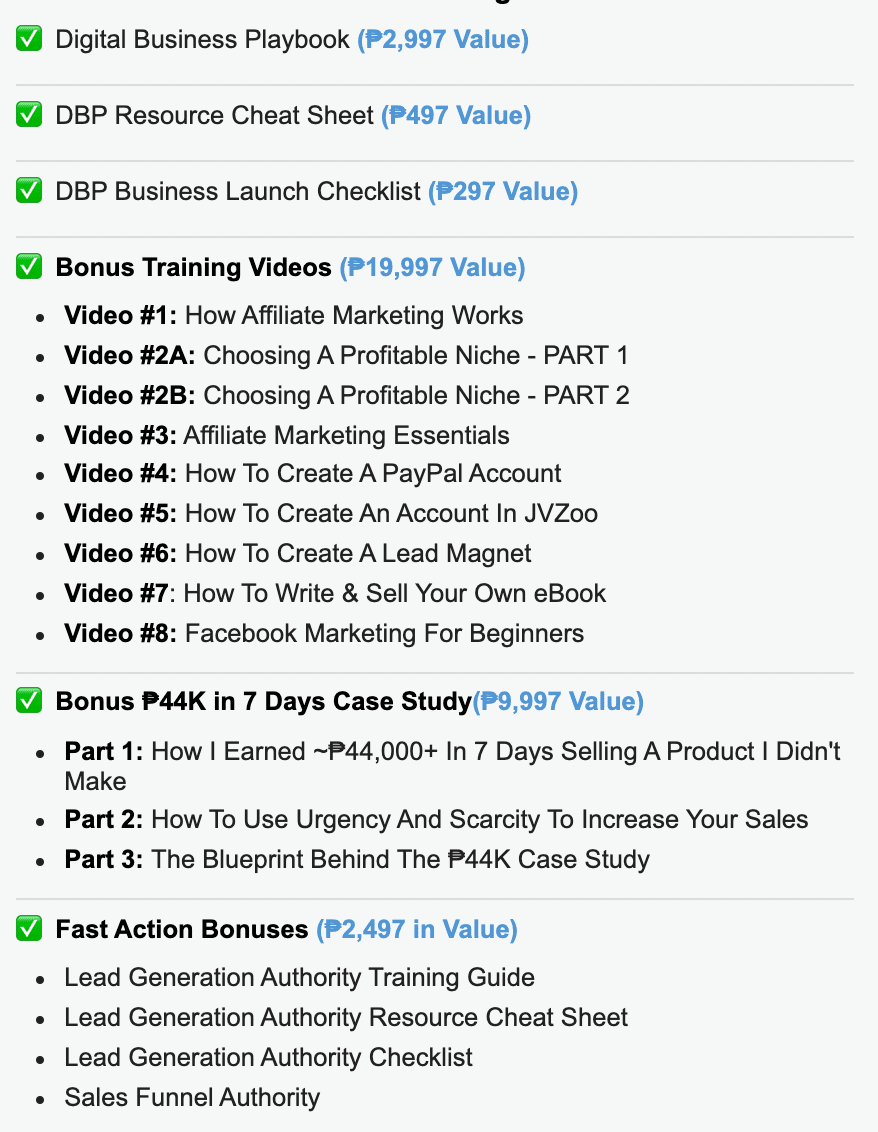
Task: Click the ₱9,997 Value label
Action: tap(557, 702)
